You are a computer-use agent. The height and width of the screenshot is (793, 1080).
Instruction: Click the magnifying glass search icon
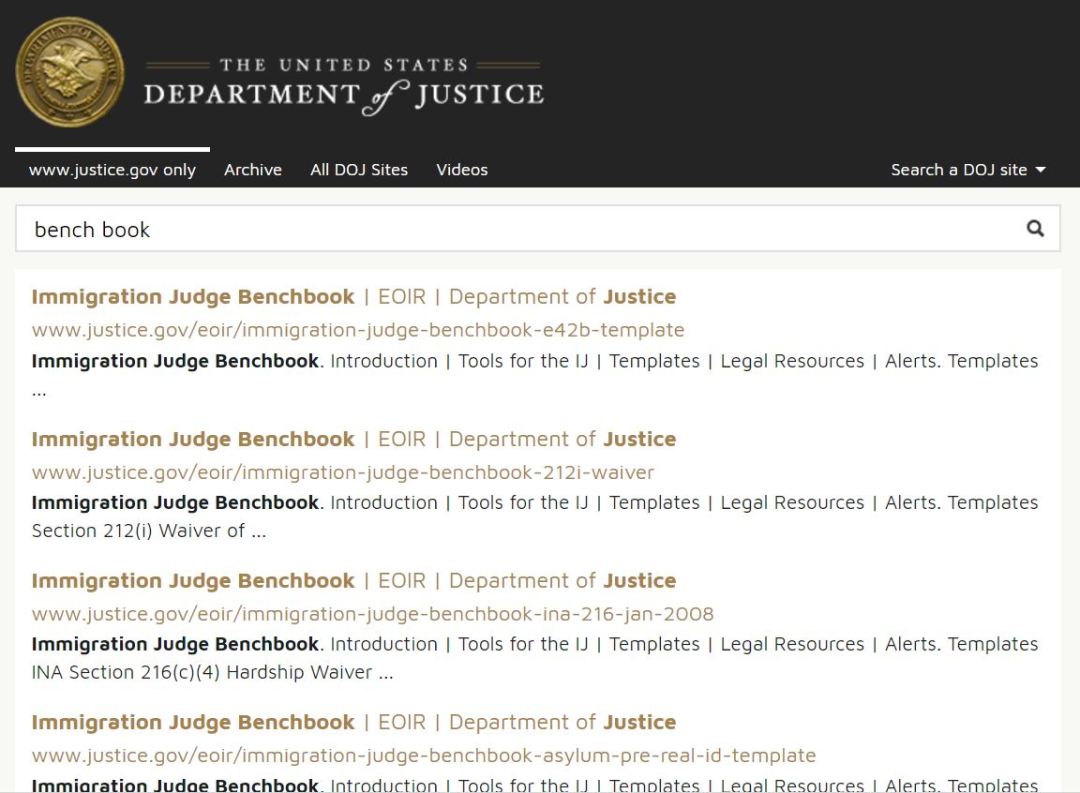point(1035,229)
